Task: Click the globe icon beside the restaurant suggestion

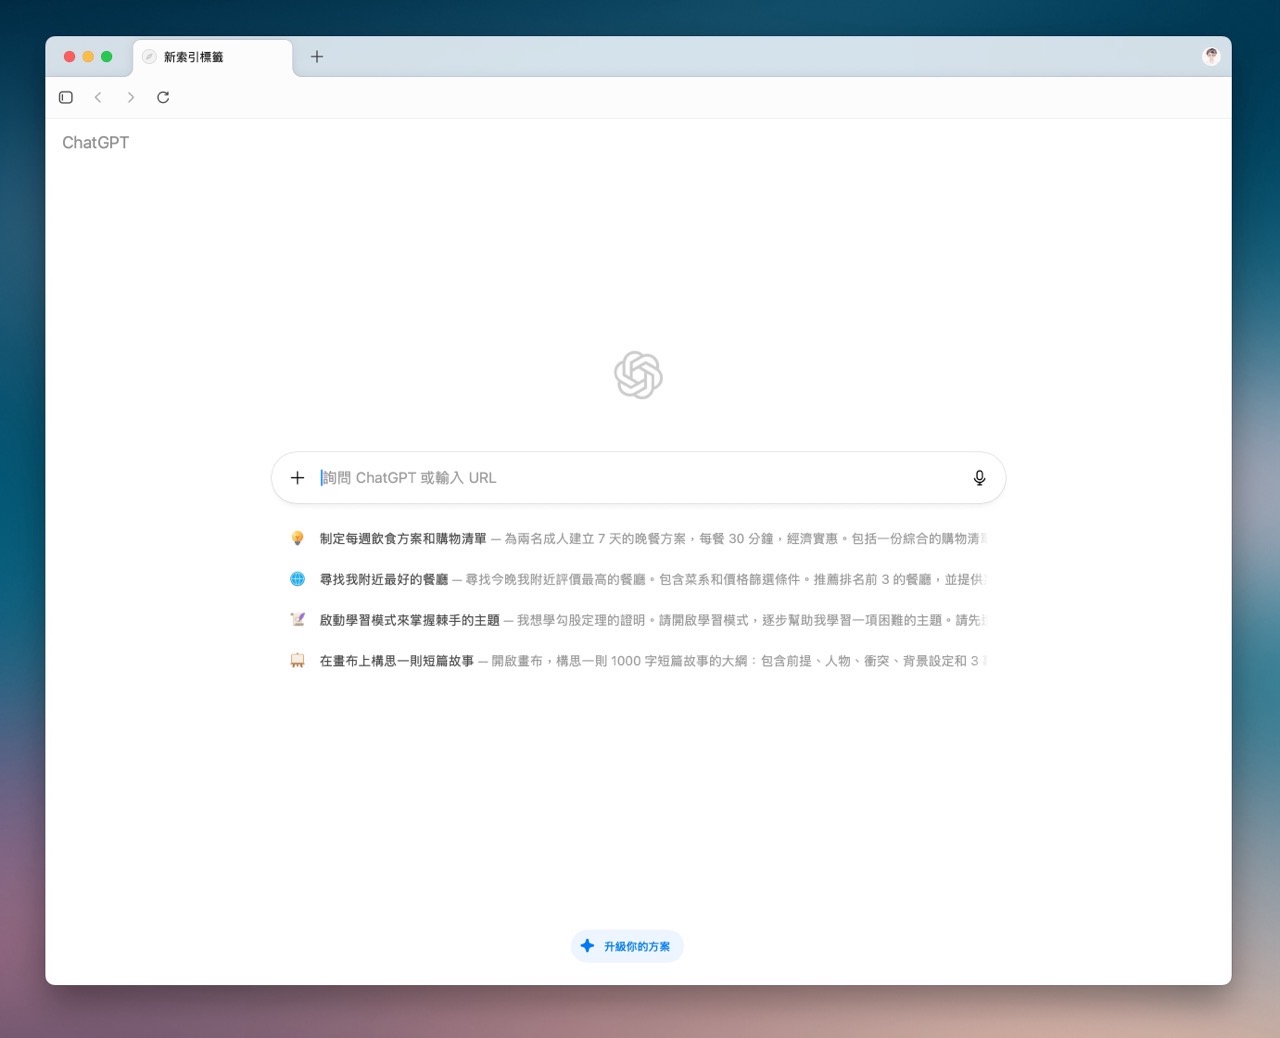Action: click(297, 579)
